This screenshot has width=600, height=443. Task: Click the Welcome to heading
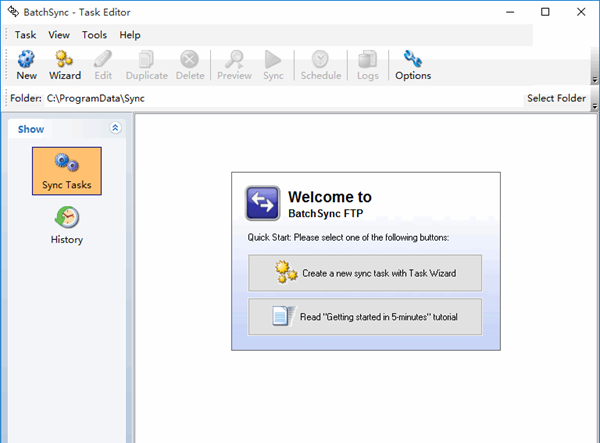(x=330, y=197)
